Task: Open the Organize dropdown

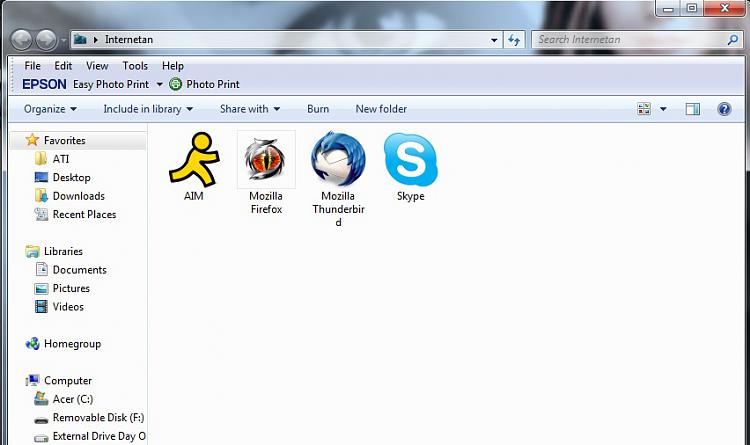Action: click(x=50, y=109)
